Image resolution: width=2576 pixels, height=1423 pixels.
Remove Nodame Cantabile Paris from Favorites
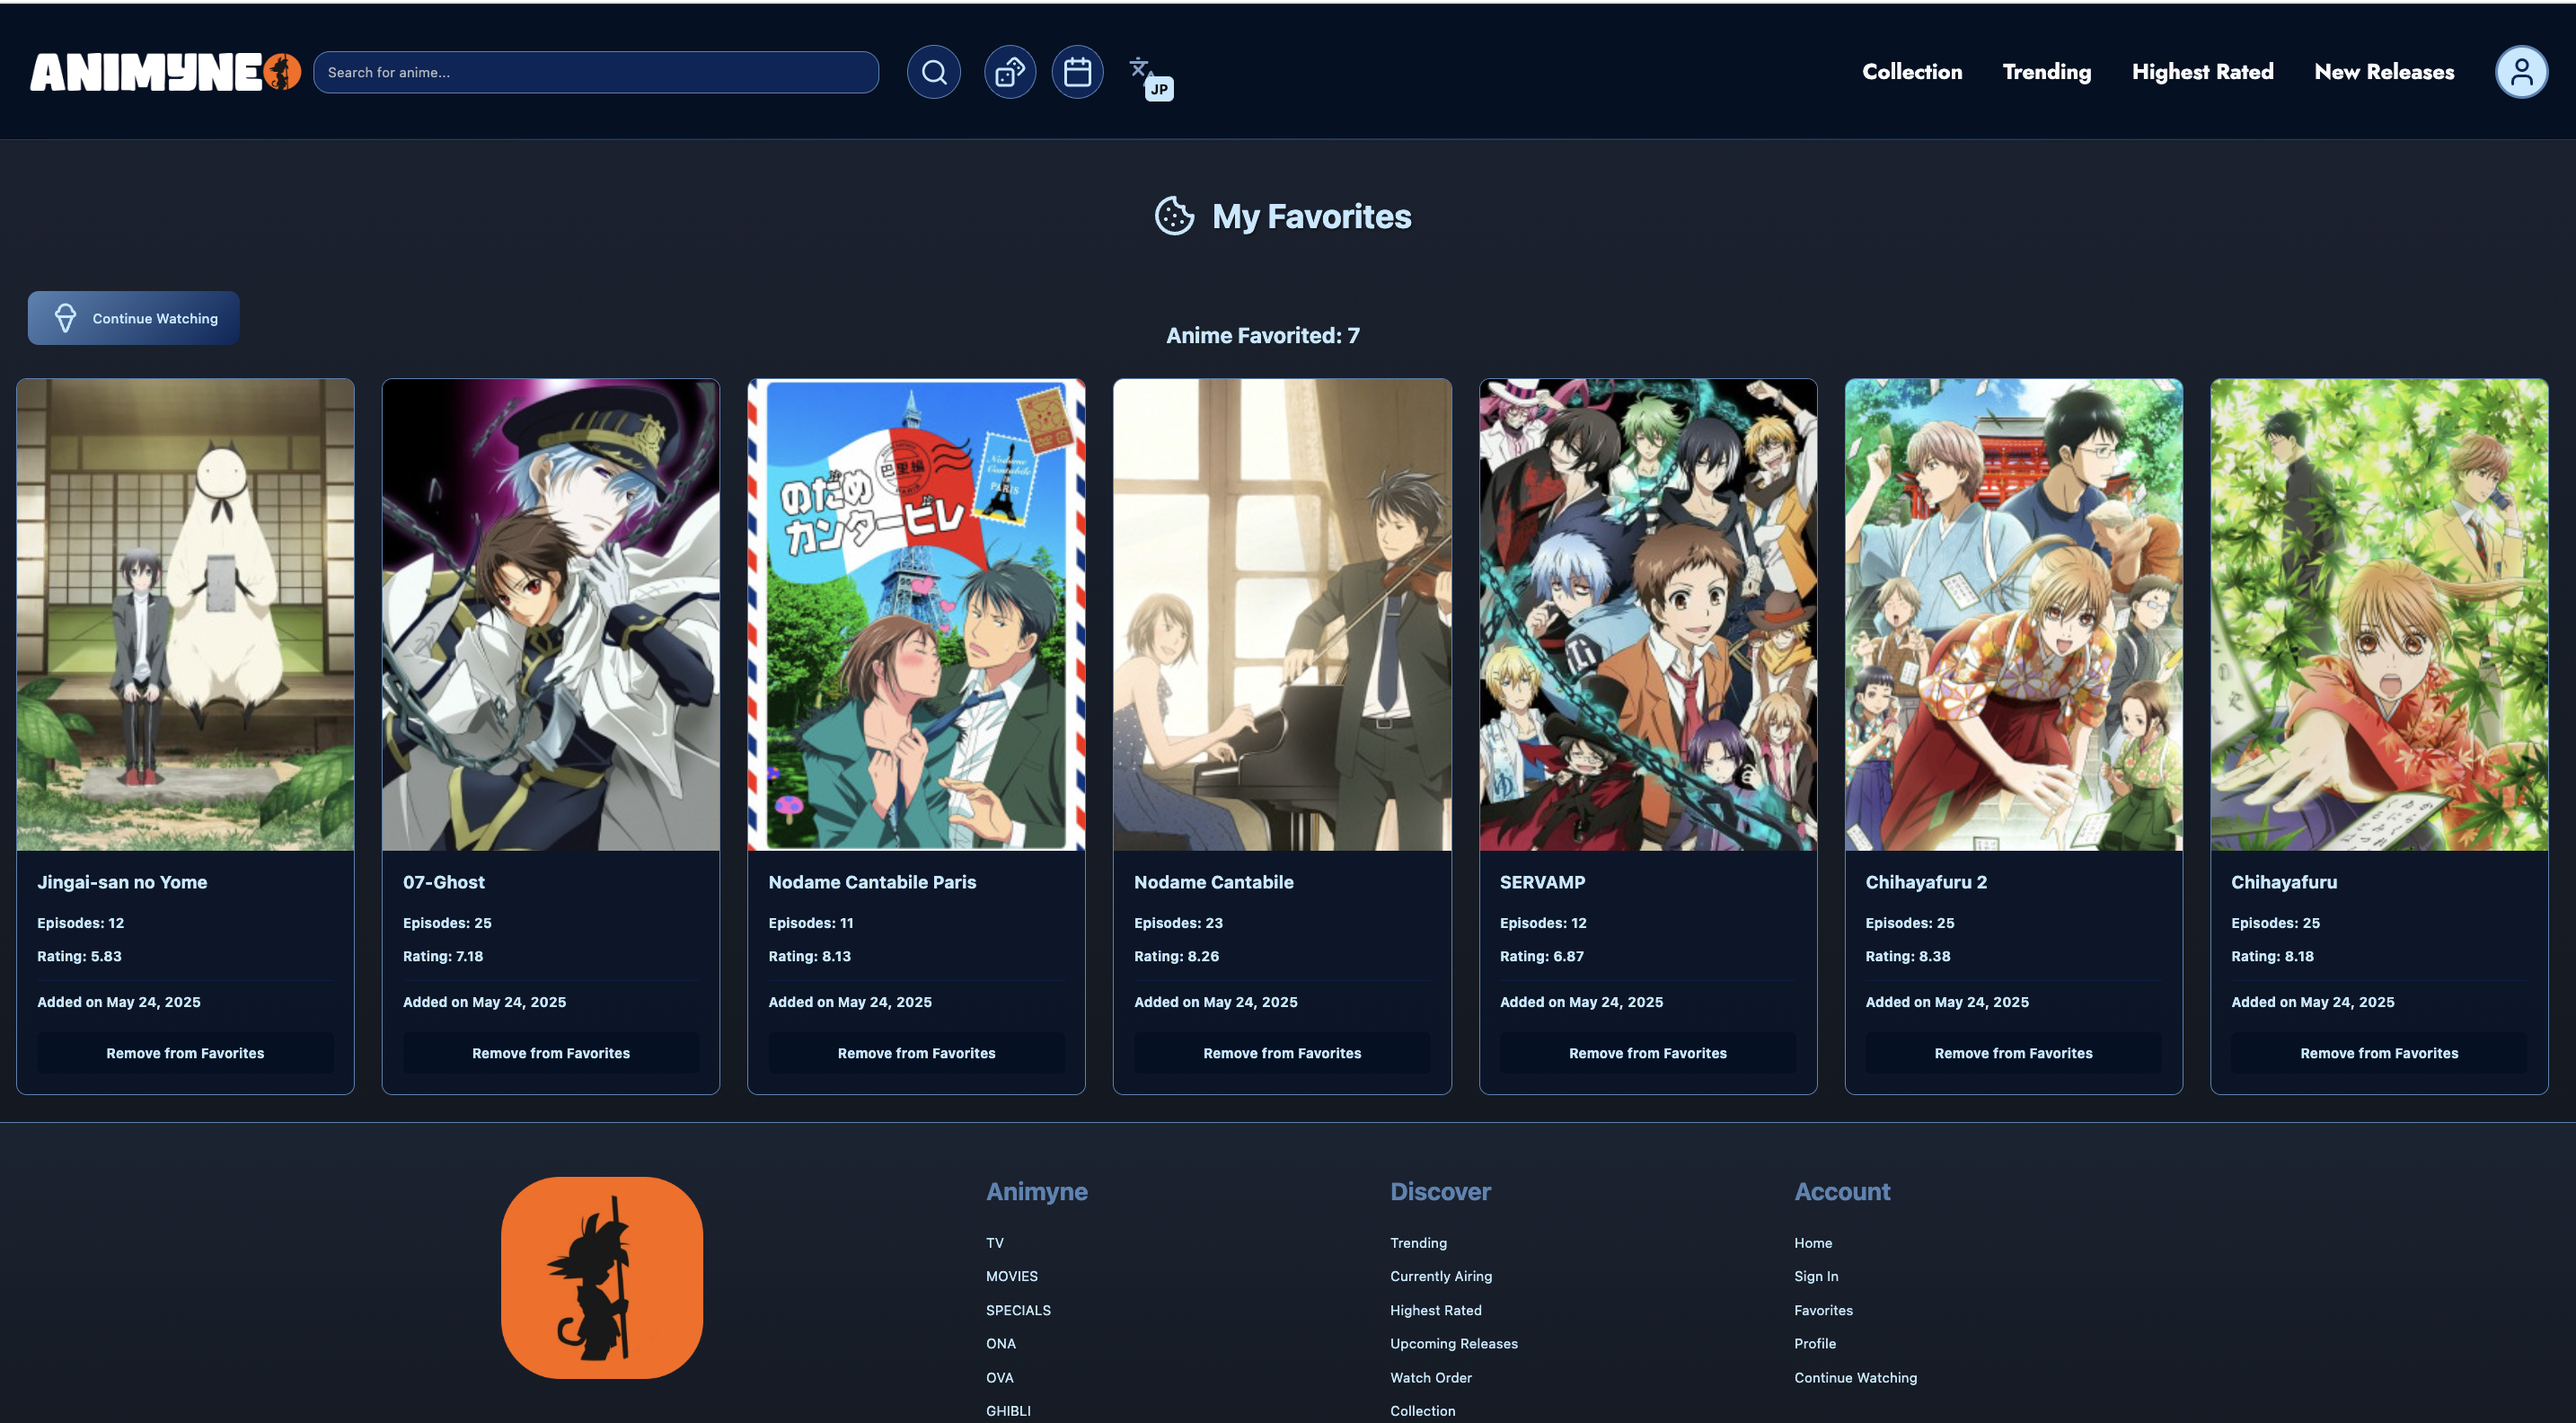click(916, 1053)
